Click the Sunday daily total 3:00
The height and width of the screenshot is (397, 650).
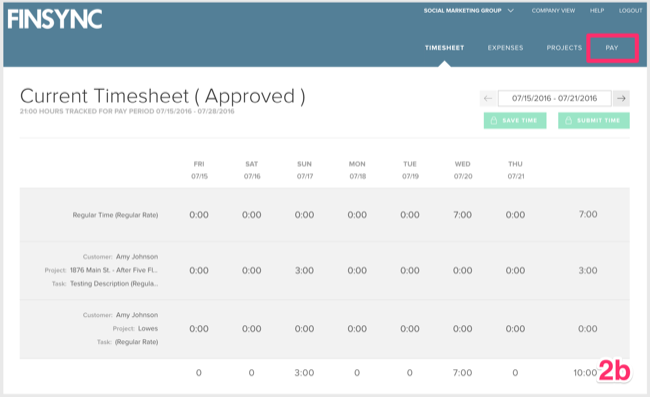click(304, 373)
